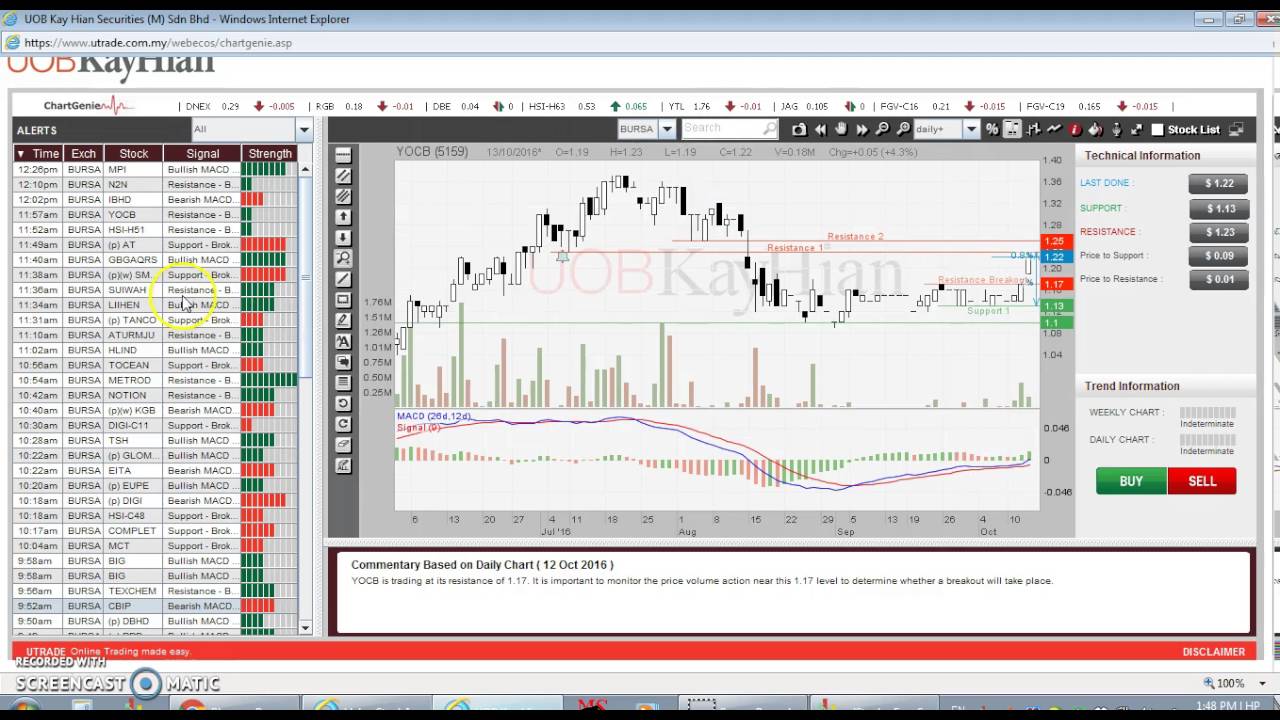Click the redo arrow in drawing toolbar
1280x720 pixels.
coord(343,422)
